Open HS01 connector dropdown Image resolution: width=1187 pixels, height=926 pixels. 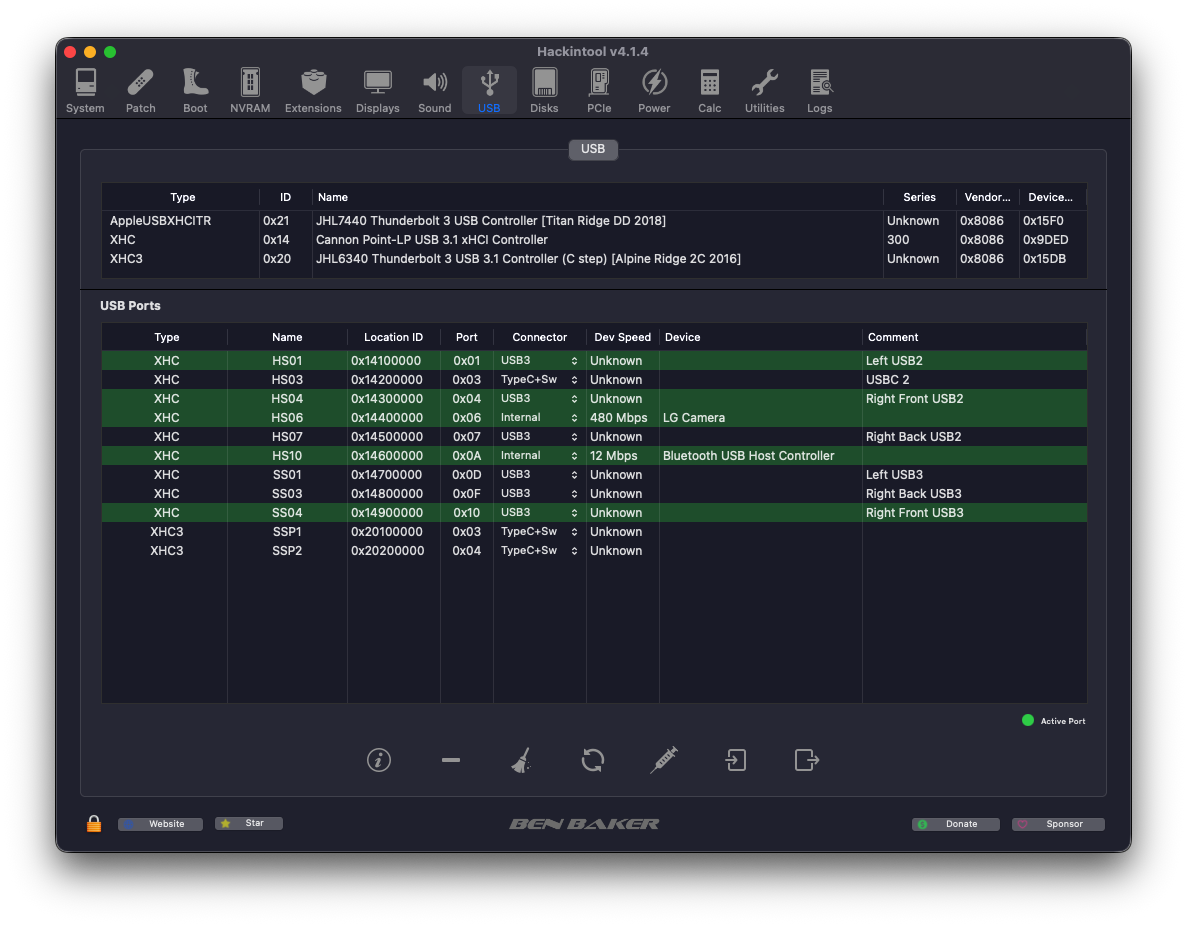pos(540,360)
